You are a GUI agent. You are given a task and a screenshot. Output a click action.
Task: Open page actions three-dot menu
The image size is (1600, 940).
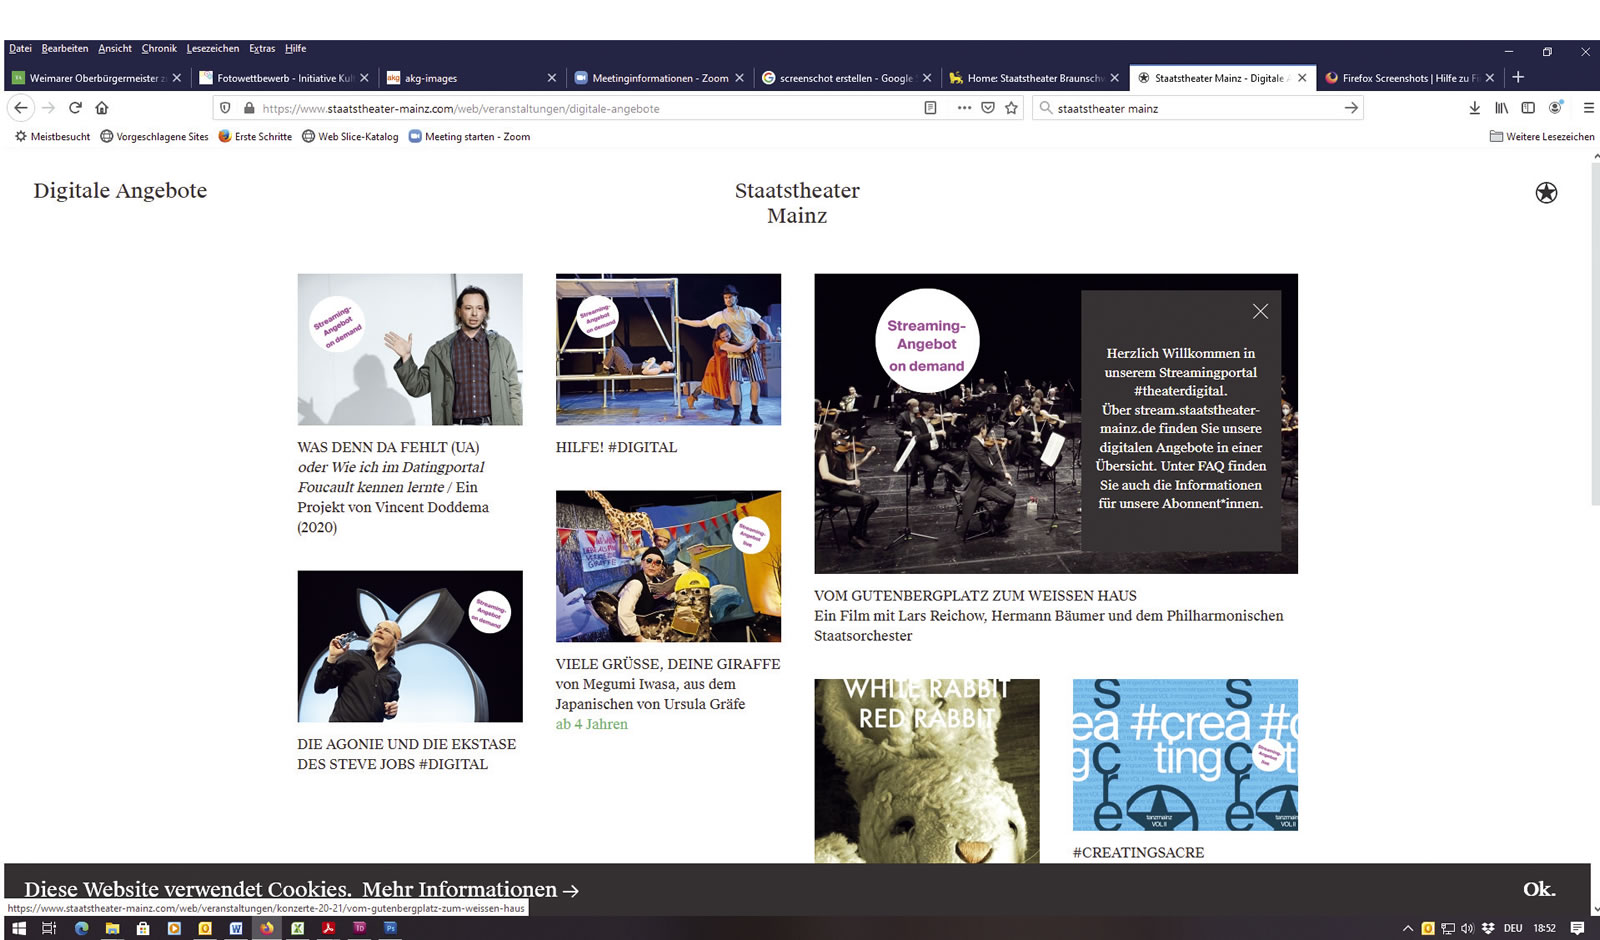(x=964, y=108)
